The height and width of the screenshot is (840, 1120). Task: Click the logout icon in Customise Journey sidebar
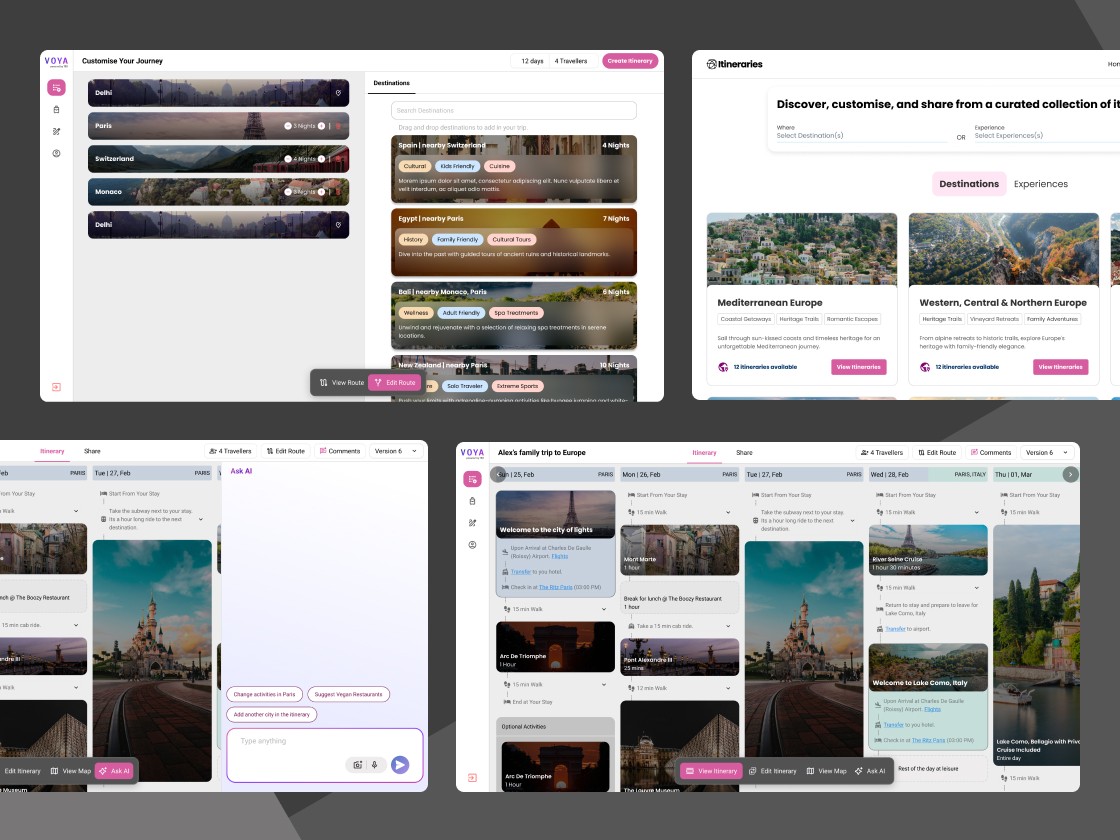pos(56,387)
